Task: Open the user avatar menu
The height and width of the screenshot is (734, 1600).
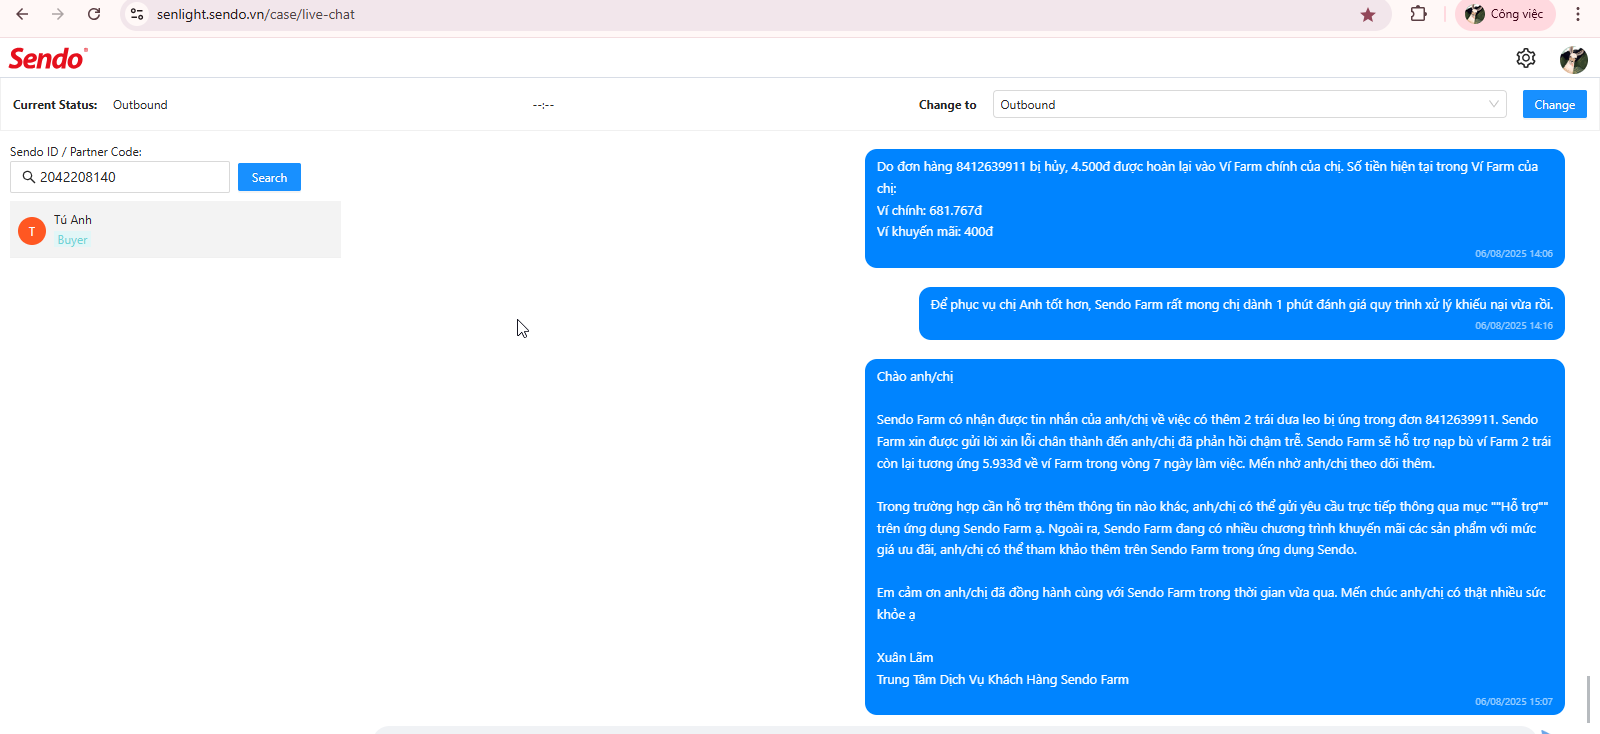Action: point(1574,59)
